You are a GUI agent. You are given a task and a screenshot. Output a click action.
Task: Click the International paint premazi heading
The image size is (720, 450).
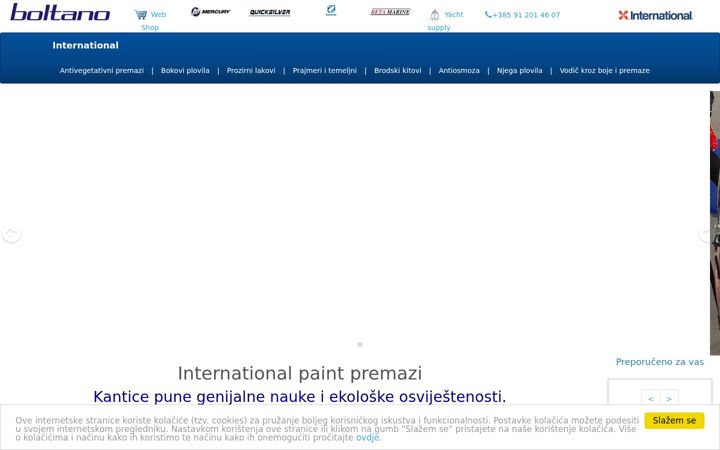click(300, 373)
